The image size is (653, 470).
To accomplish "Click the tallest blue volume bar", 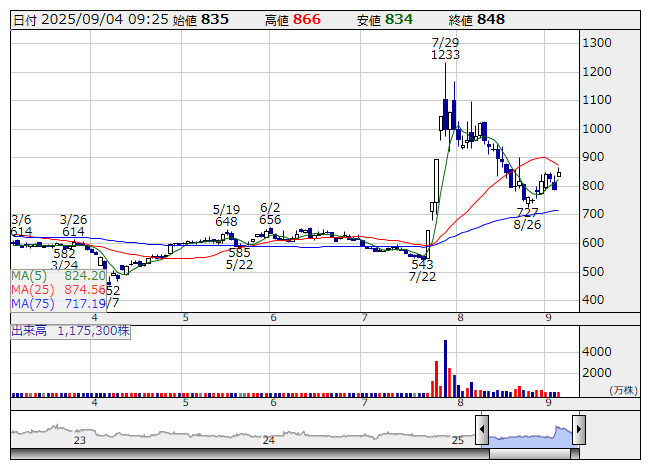I will coord(445,368).
